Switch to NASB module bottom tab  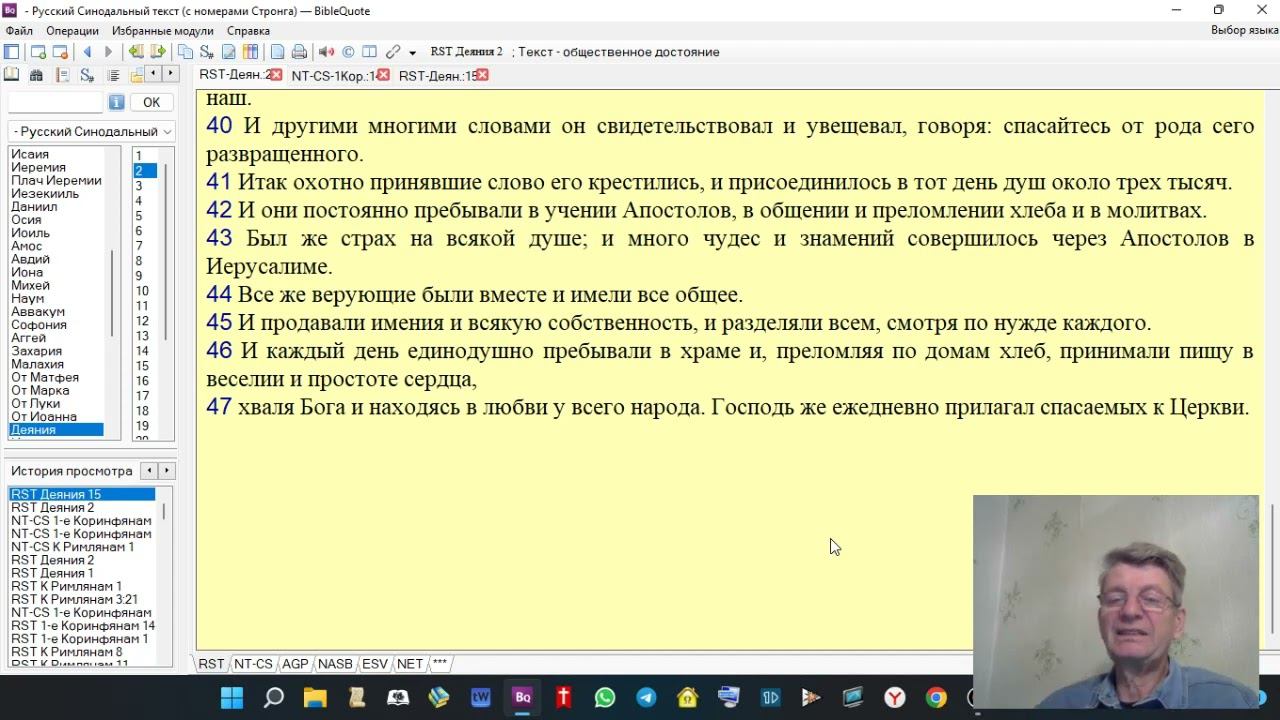pyautogui.click(x=336, y=663)
